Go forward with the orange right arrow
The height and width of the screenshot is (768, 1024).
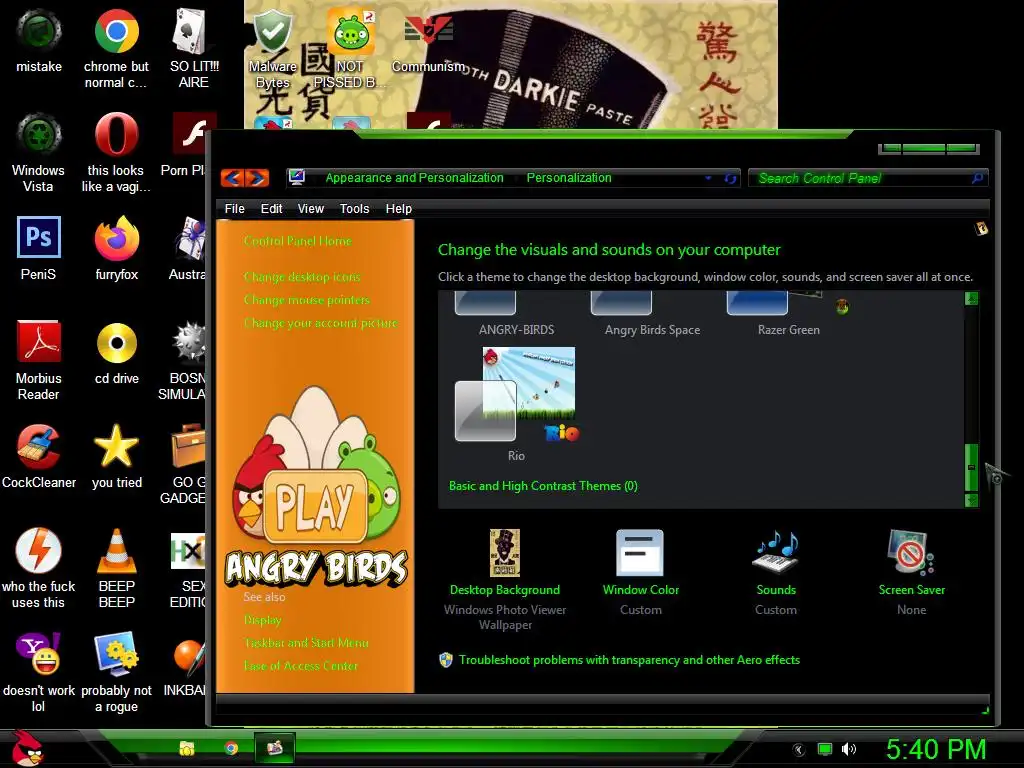point(257,178)
